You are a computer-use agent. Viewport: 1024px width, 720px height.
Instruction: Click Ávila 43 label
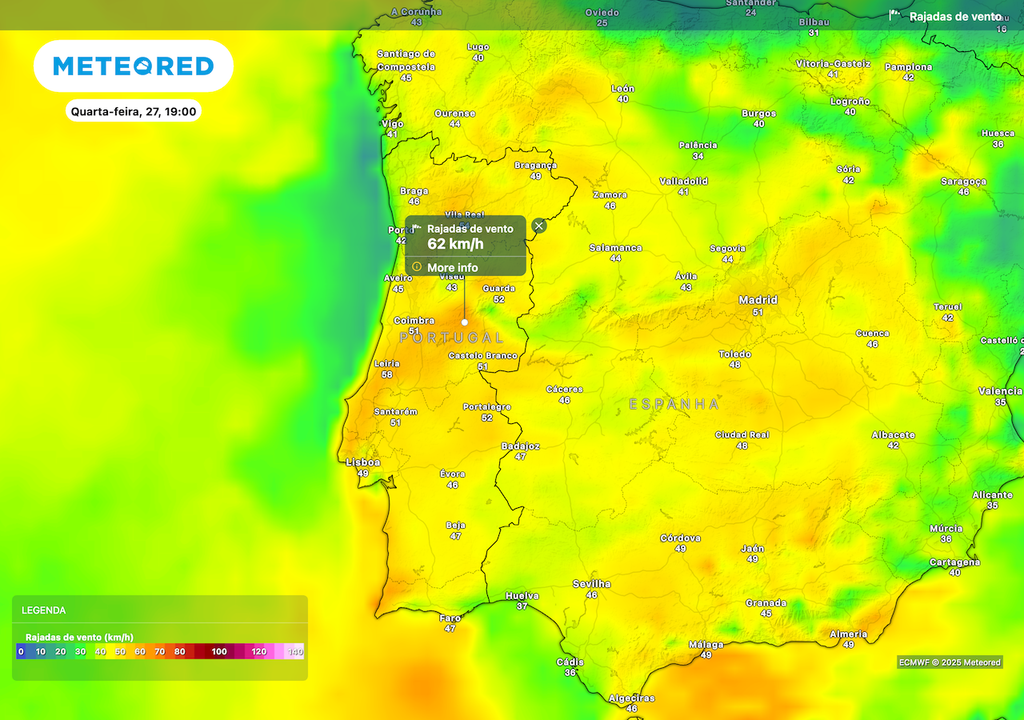point(686,282)
